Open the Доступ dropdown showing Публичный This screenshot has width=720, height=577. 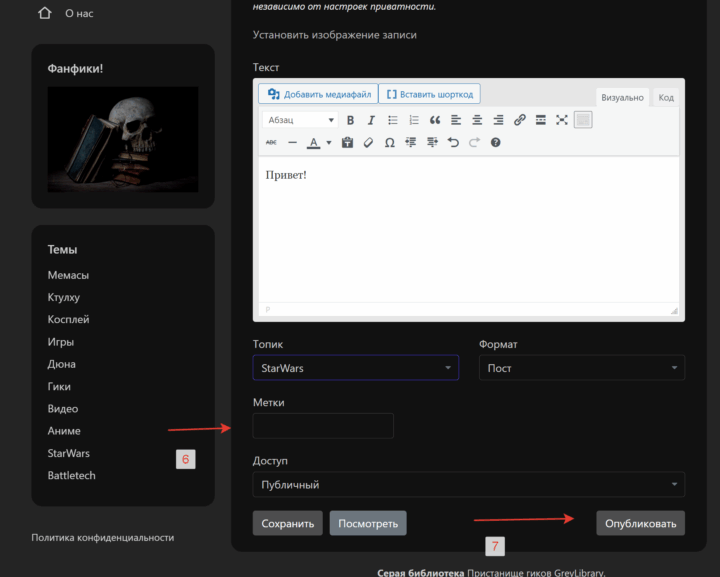click(x=469, y=484)
